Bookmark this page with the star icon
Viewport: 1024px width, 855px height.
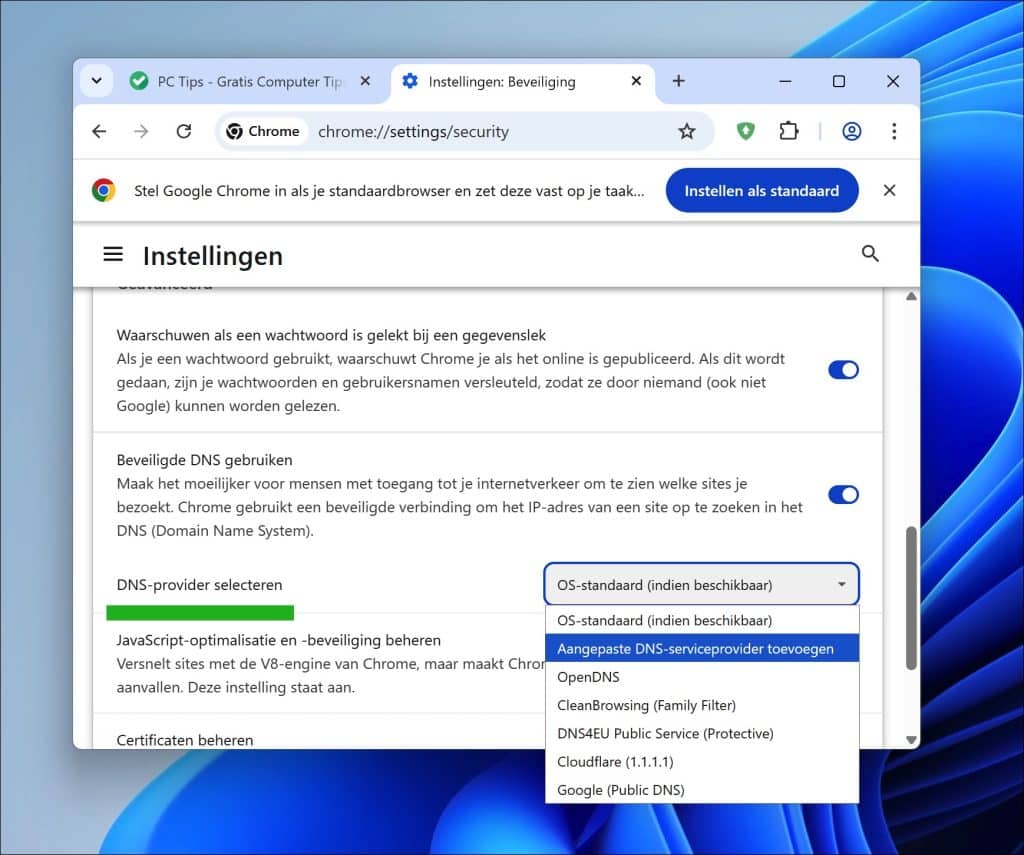pos(686,131)
